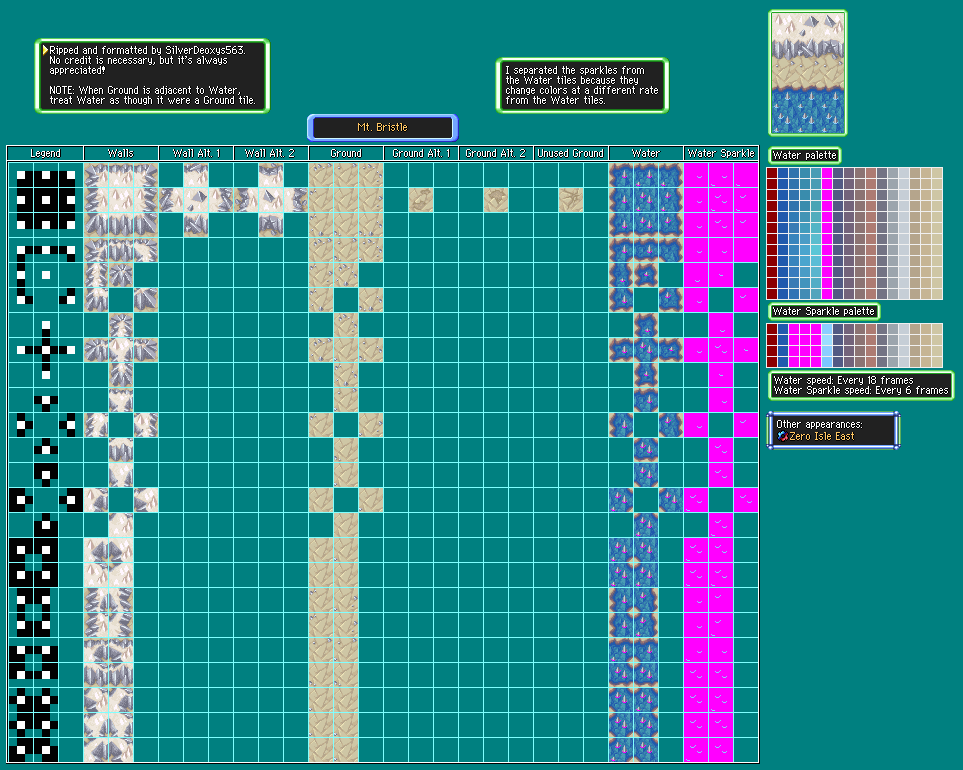Image resolution: width=963 pixels, height=770 pixels.
Task: Click the yellow arrow cursor in credits box
Action: (x=45, y=50)
